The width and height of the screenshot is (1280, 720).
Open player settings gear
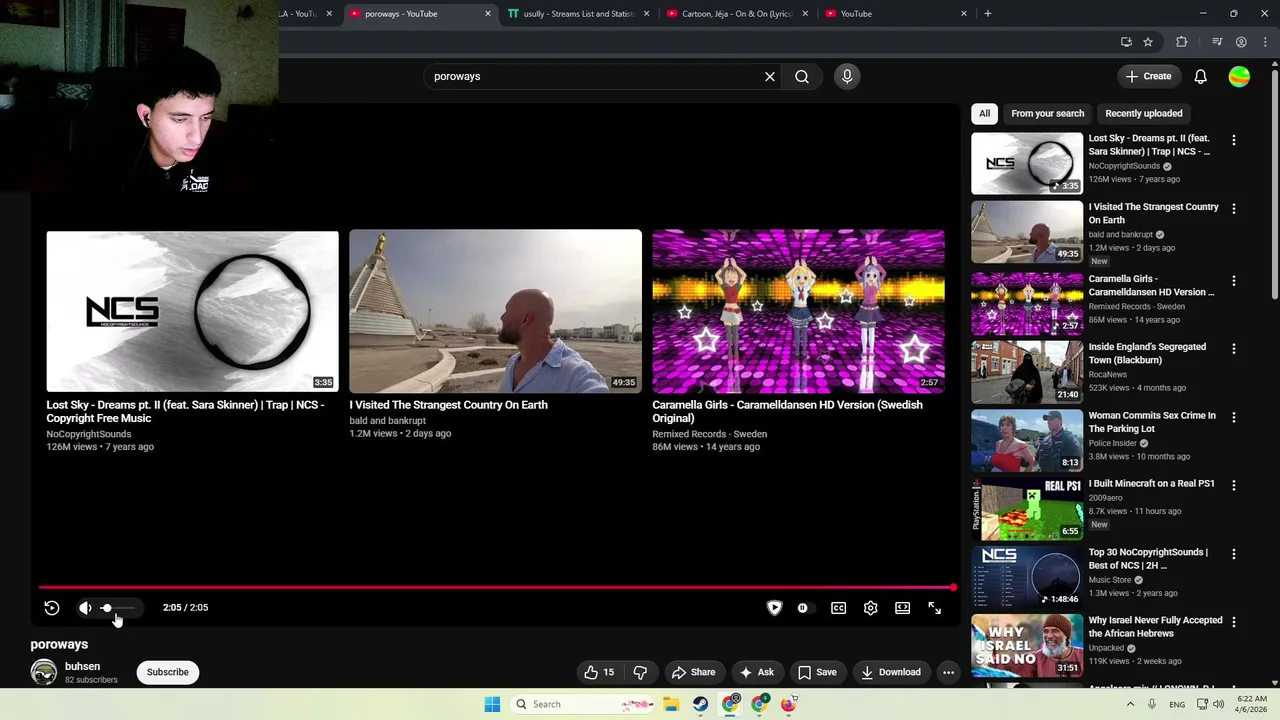870,608
